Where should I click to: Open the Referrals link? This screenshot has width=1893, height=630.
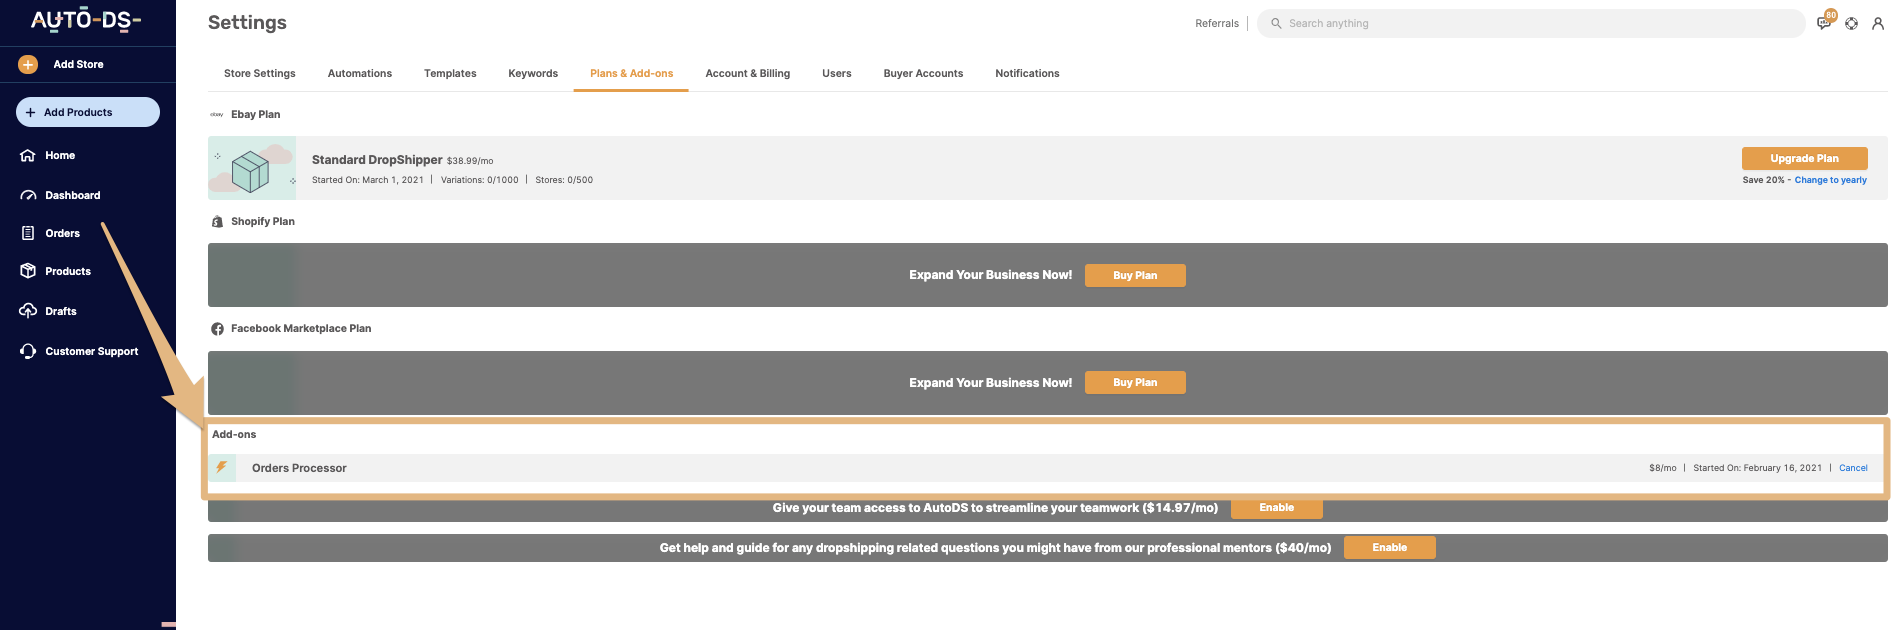[x=1217, y=23]
